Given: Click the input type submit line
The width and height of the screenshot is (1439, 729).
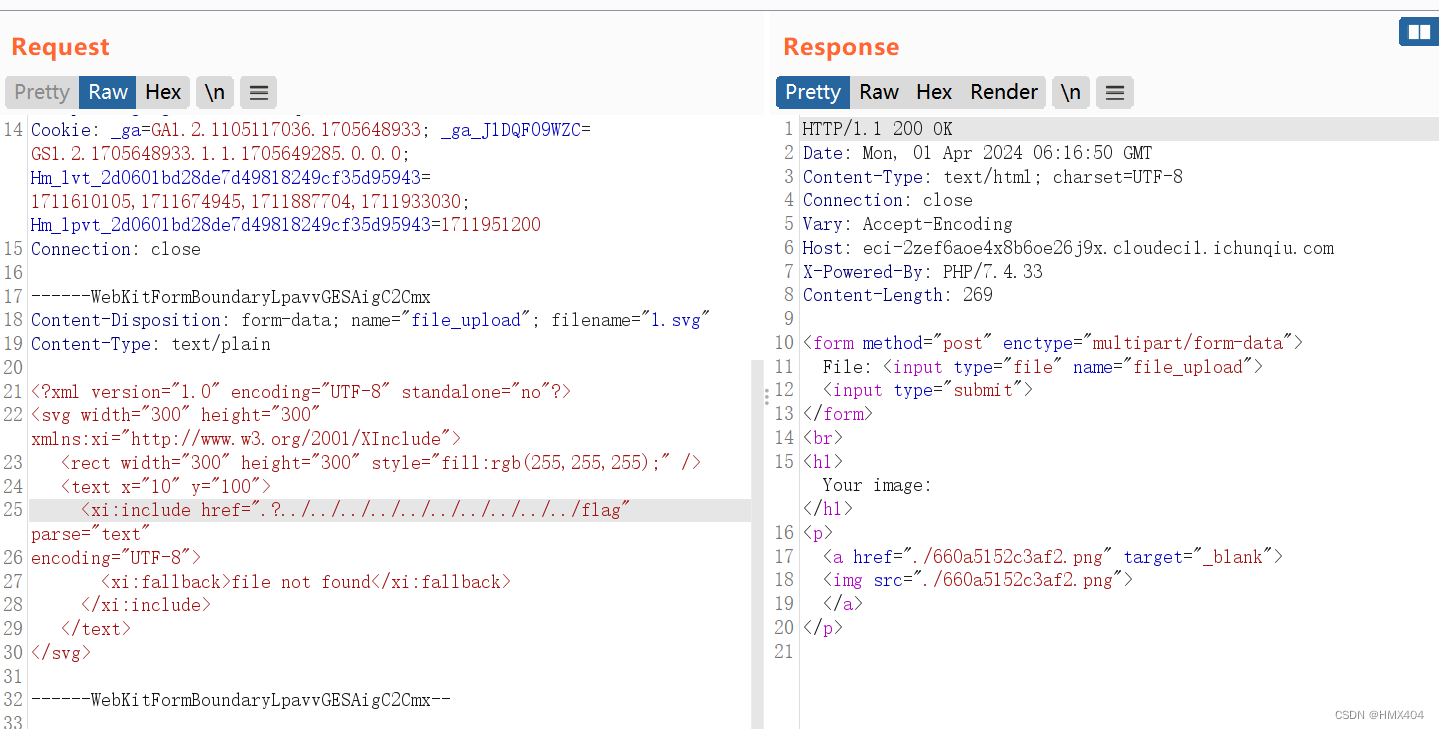Looking at the screenshot, I should [x=927, y=390].
